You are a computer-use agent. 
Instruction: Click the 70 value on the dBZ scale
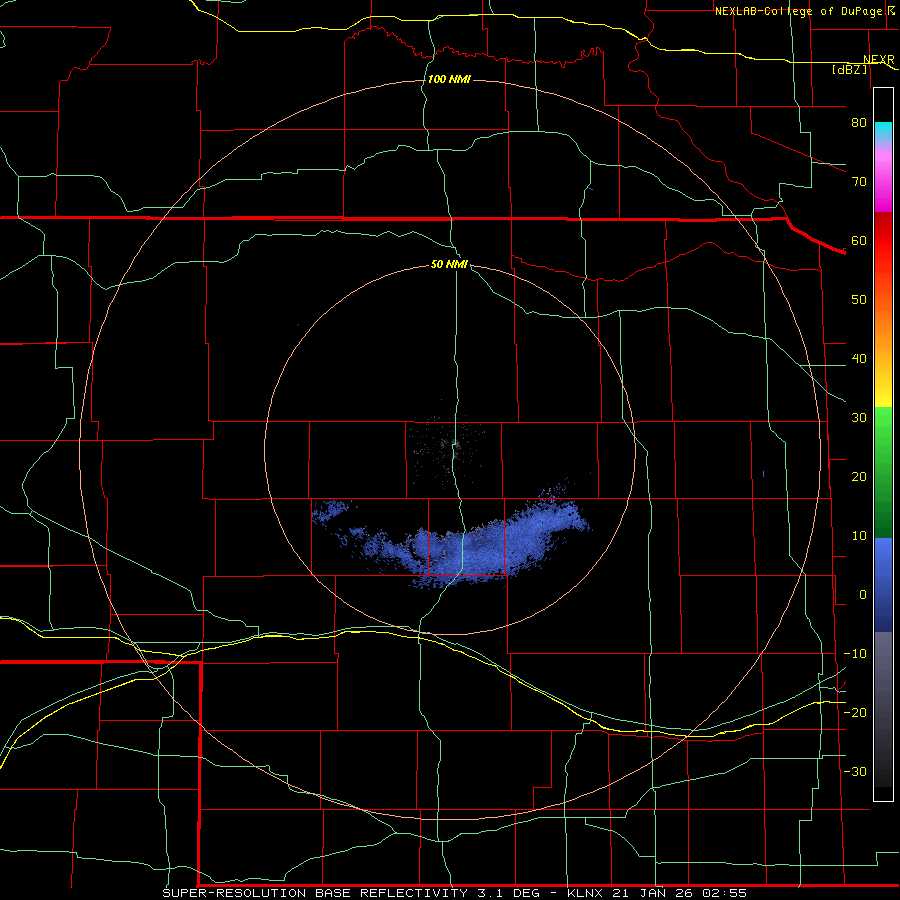[859, 182]
